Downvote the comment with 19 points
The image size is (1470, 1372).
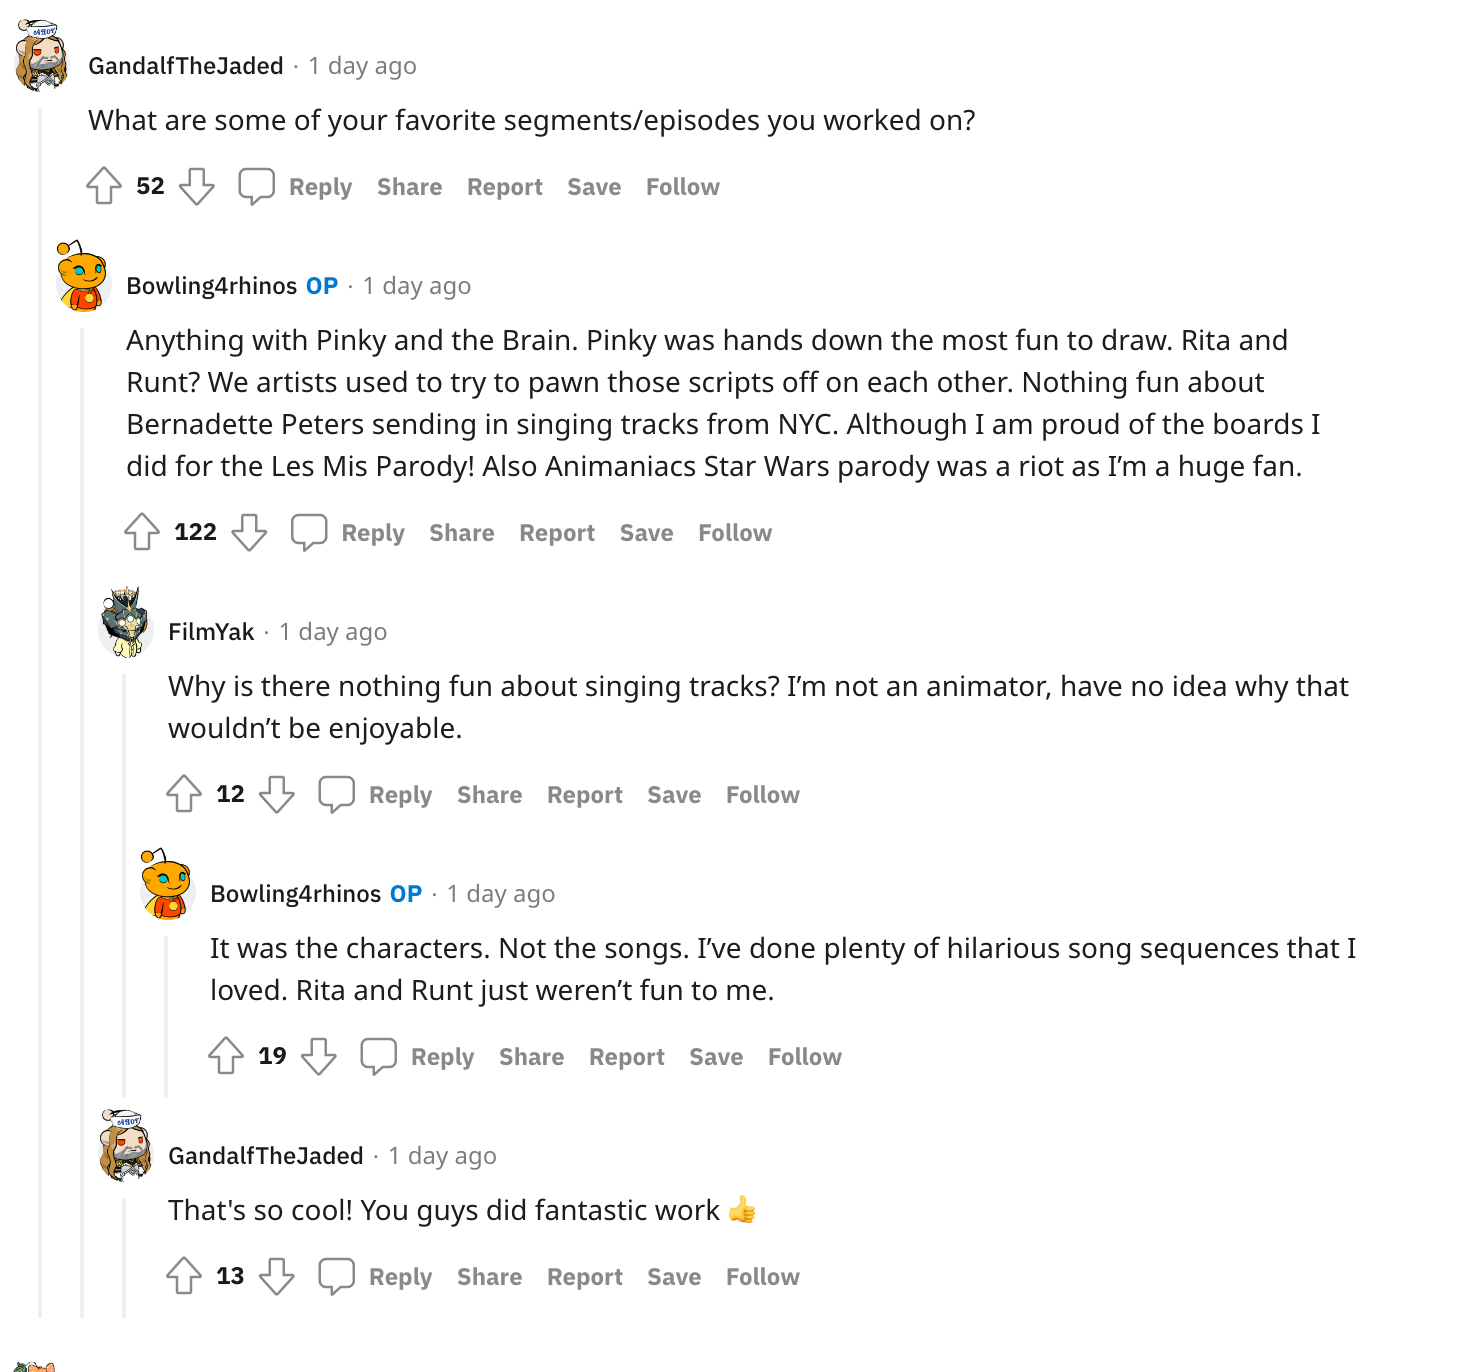[319, 1056]
